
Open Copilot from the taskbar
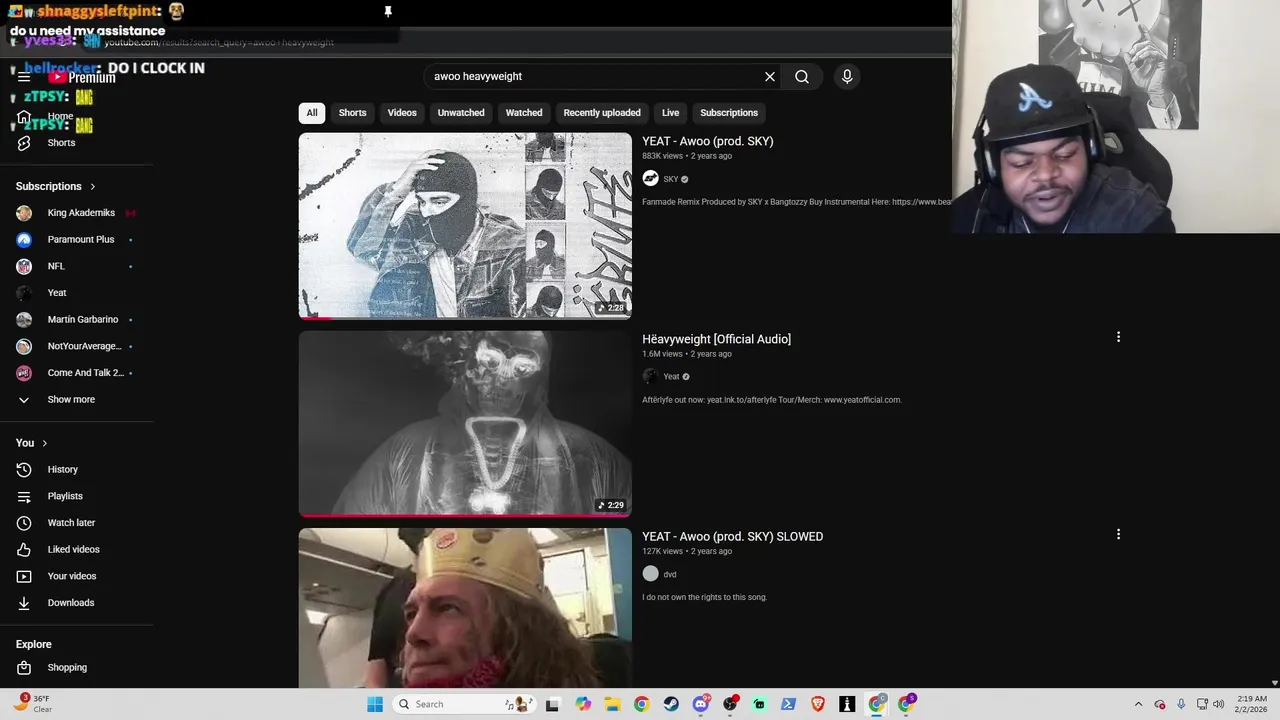click(x=583, y=704)
